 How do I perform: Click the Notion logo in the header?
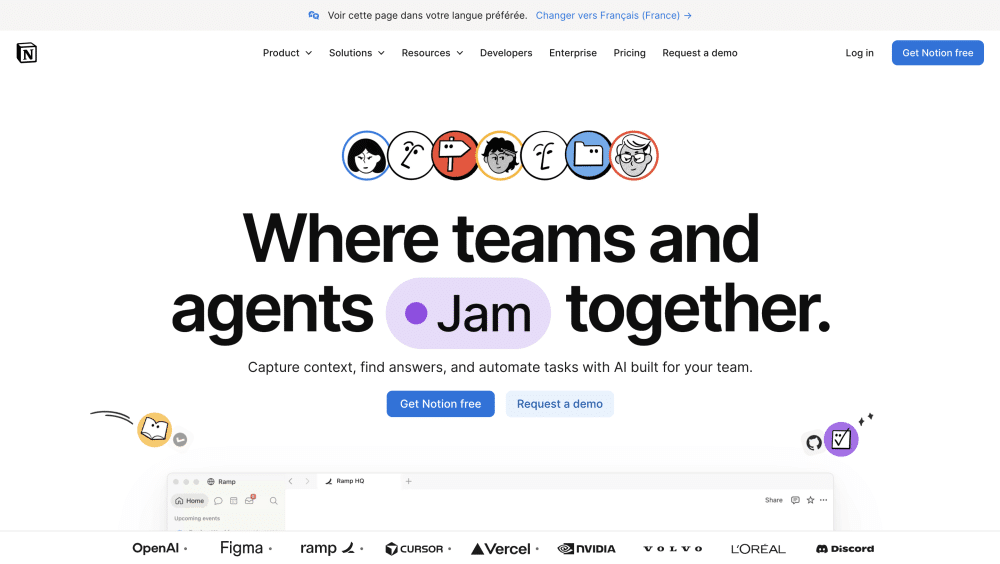pos(27,53)
